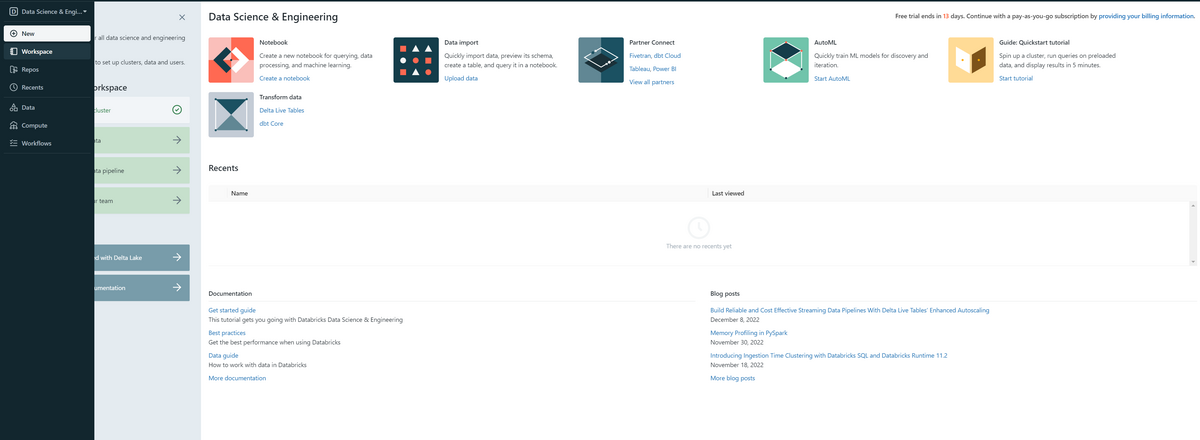Image resolution: width=1200 pixels, height=440 pixels.
Task: Click the Last viewed column header
Action: coord(727,193)
